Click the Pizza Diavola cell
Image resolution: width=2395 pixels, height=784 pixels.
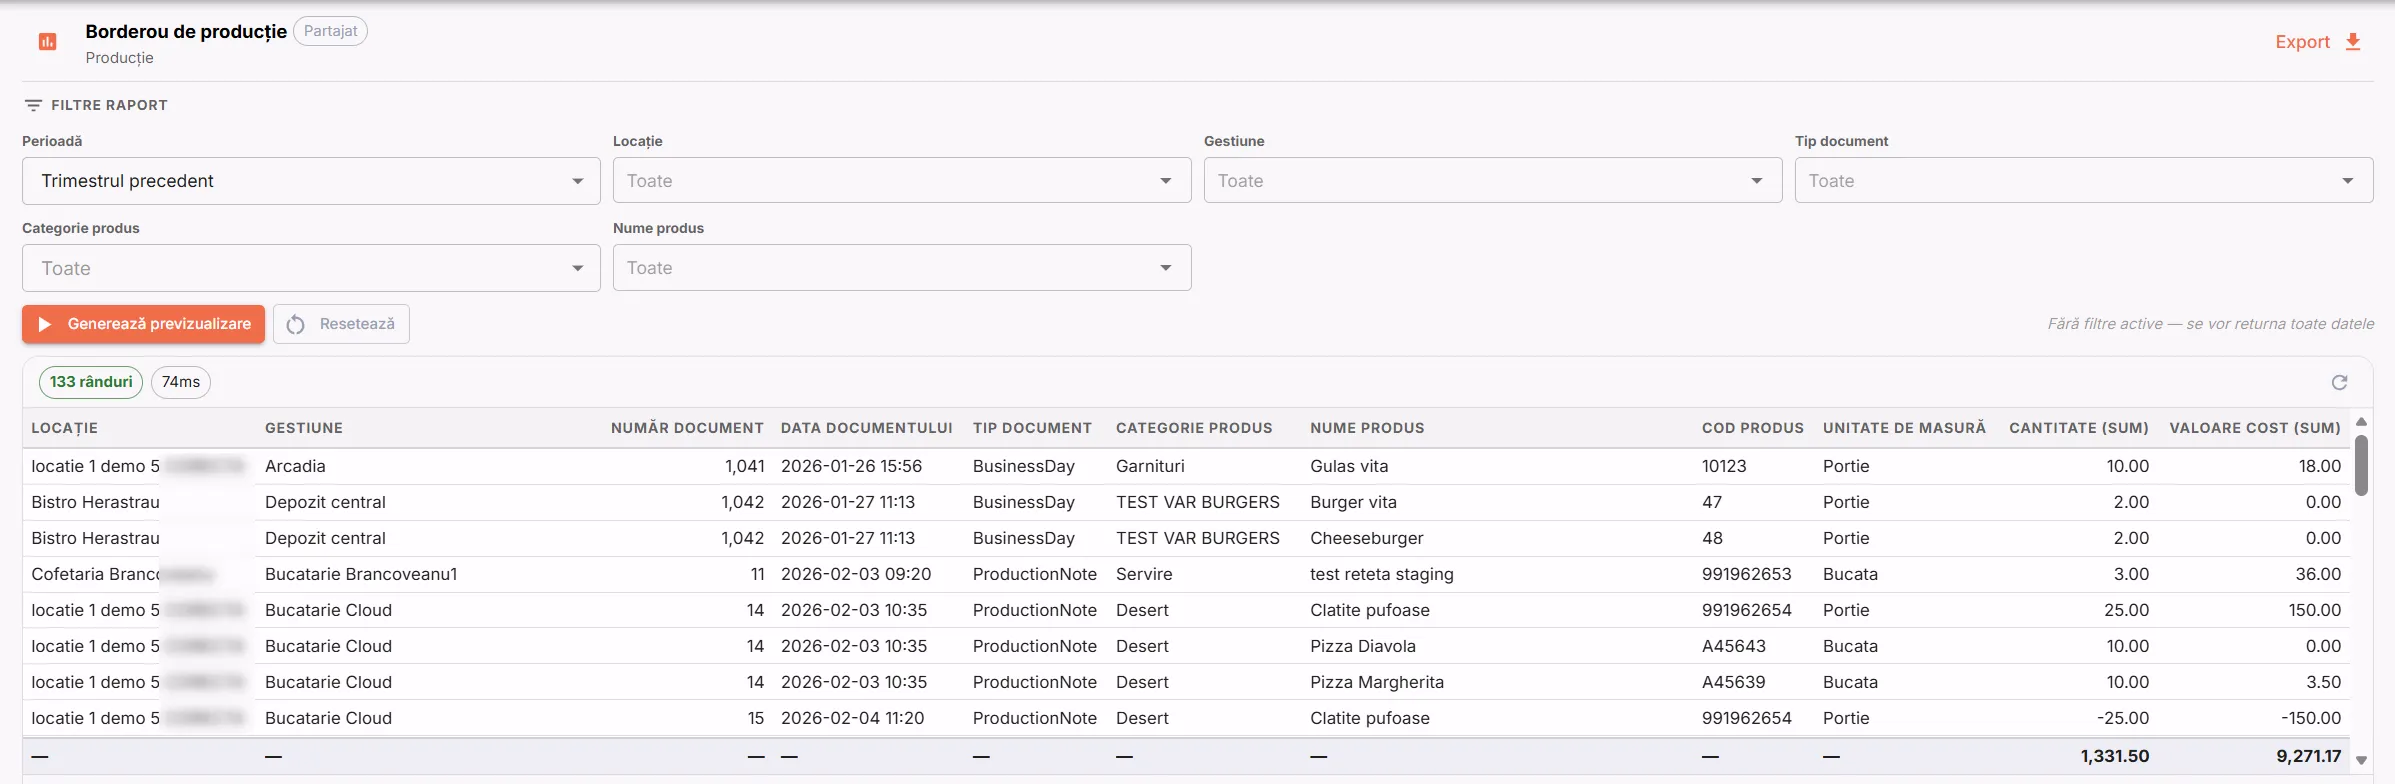coord(1363,646)
